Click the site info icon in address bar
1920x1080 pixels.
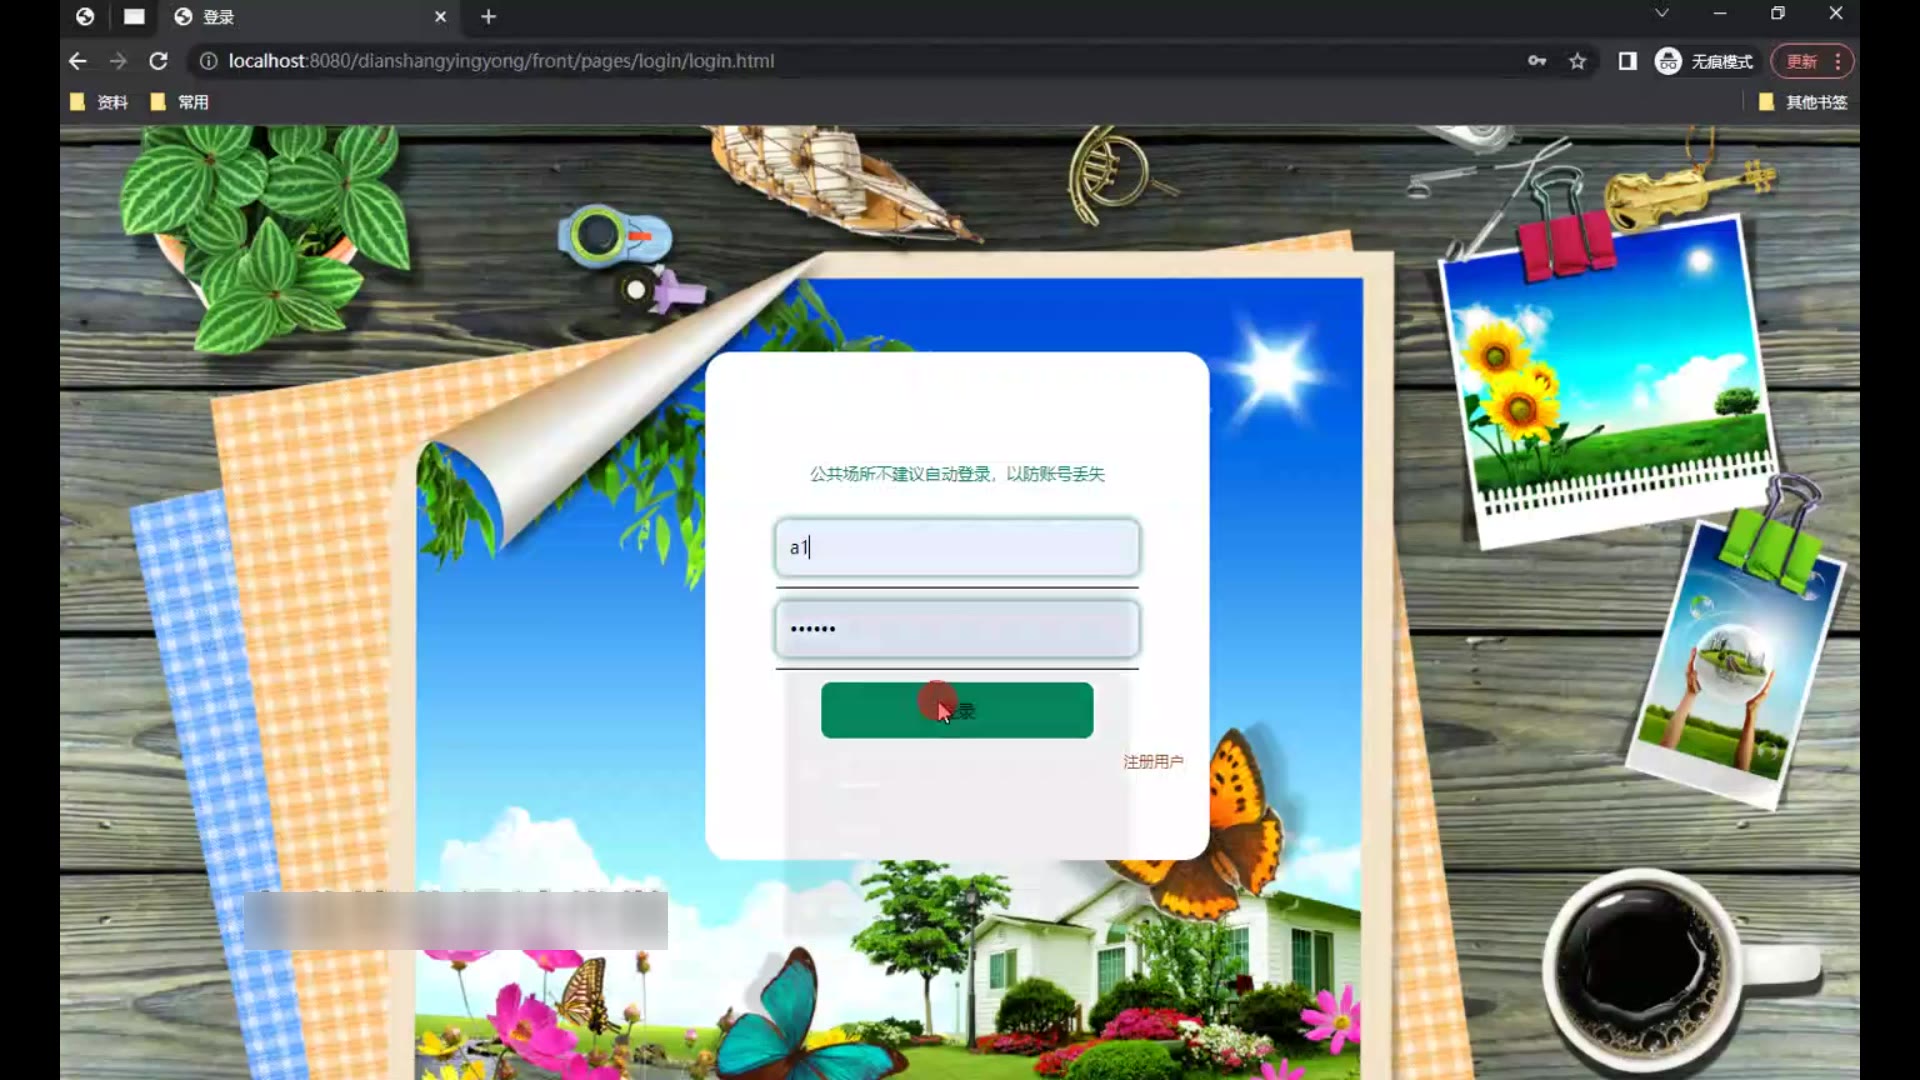coord(208,61)
